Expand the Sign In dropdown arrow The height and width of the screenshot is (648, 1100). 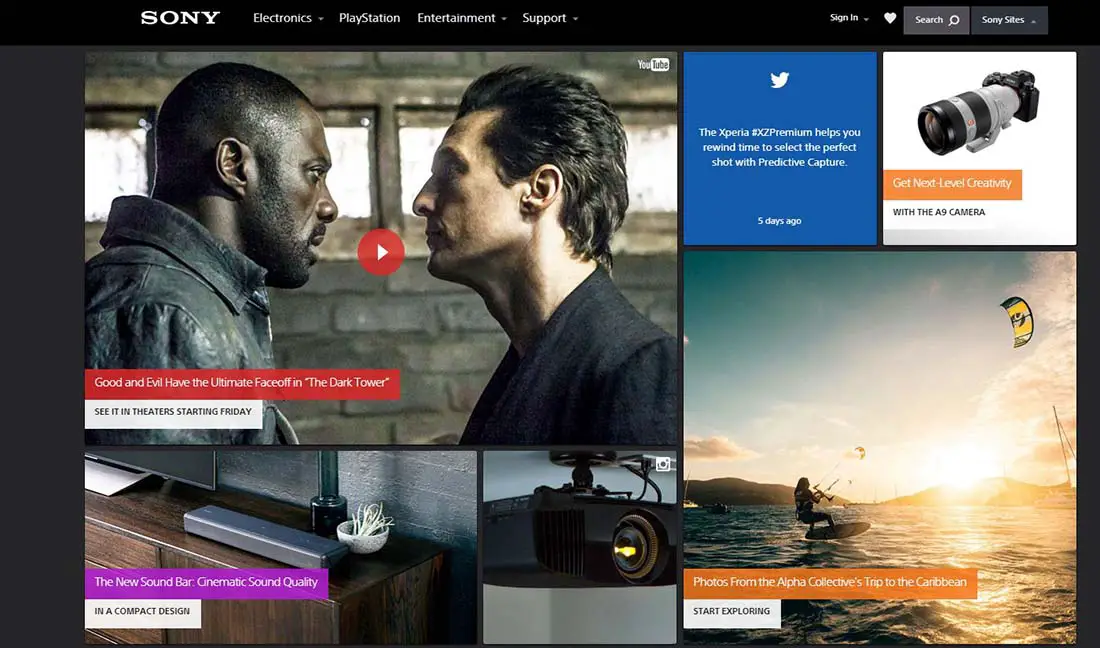coord(866,19)
